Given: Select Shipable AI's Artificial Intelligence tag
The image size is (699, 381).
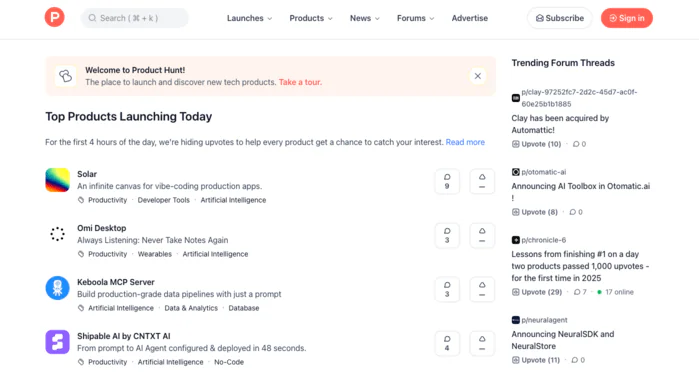Looking at the screenshot, I should [170, 362].
